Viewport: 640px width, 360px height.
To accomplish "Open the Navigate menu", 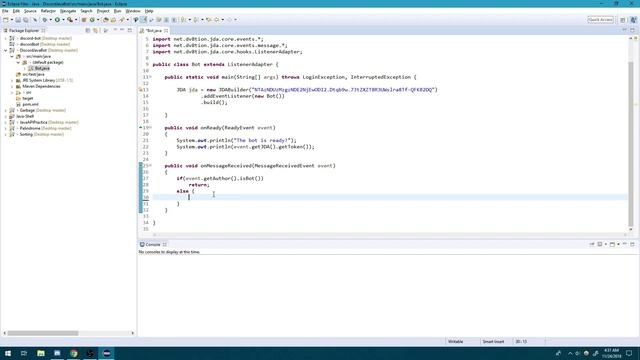I will (x=68, y=11).
